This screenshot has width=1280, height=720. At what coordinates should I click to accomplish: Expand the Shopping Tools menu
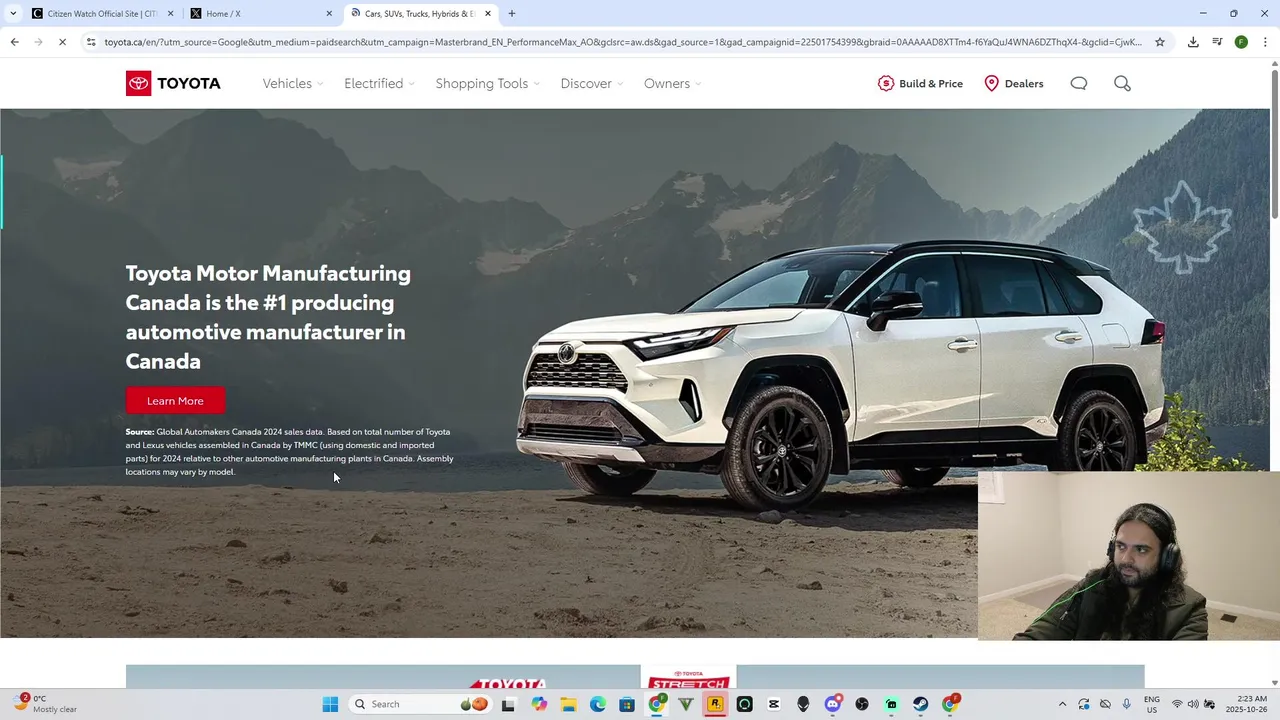(x=487, y=83)
